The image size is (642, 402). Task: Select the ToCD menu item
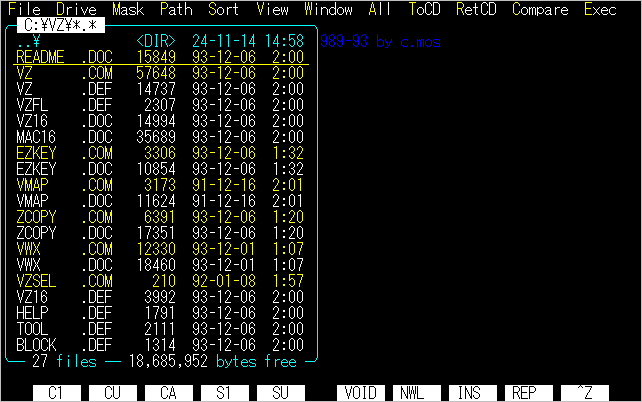click(425, 9)
